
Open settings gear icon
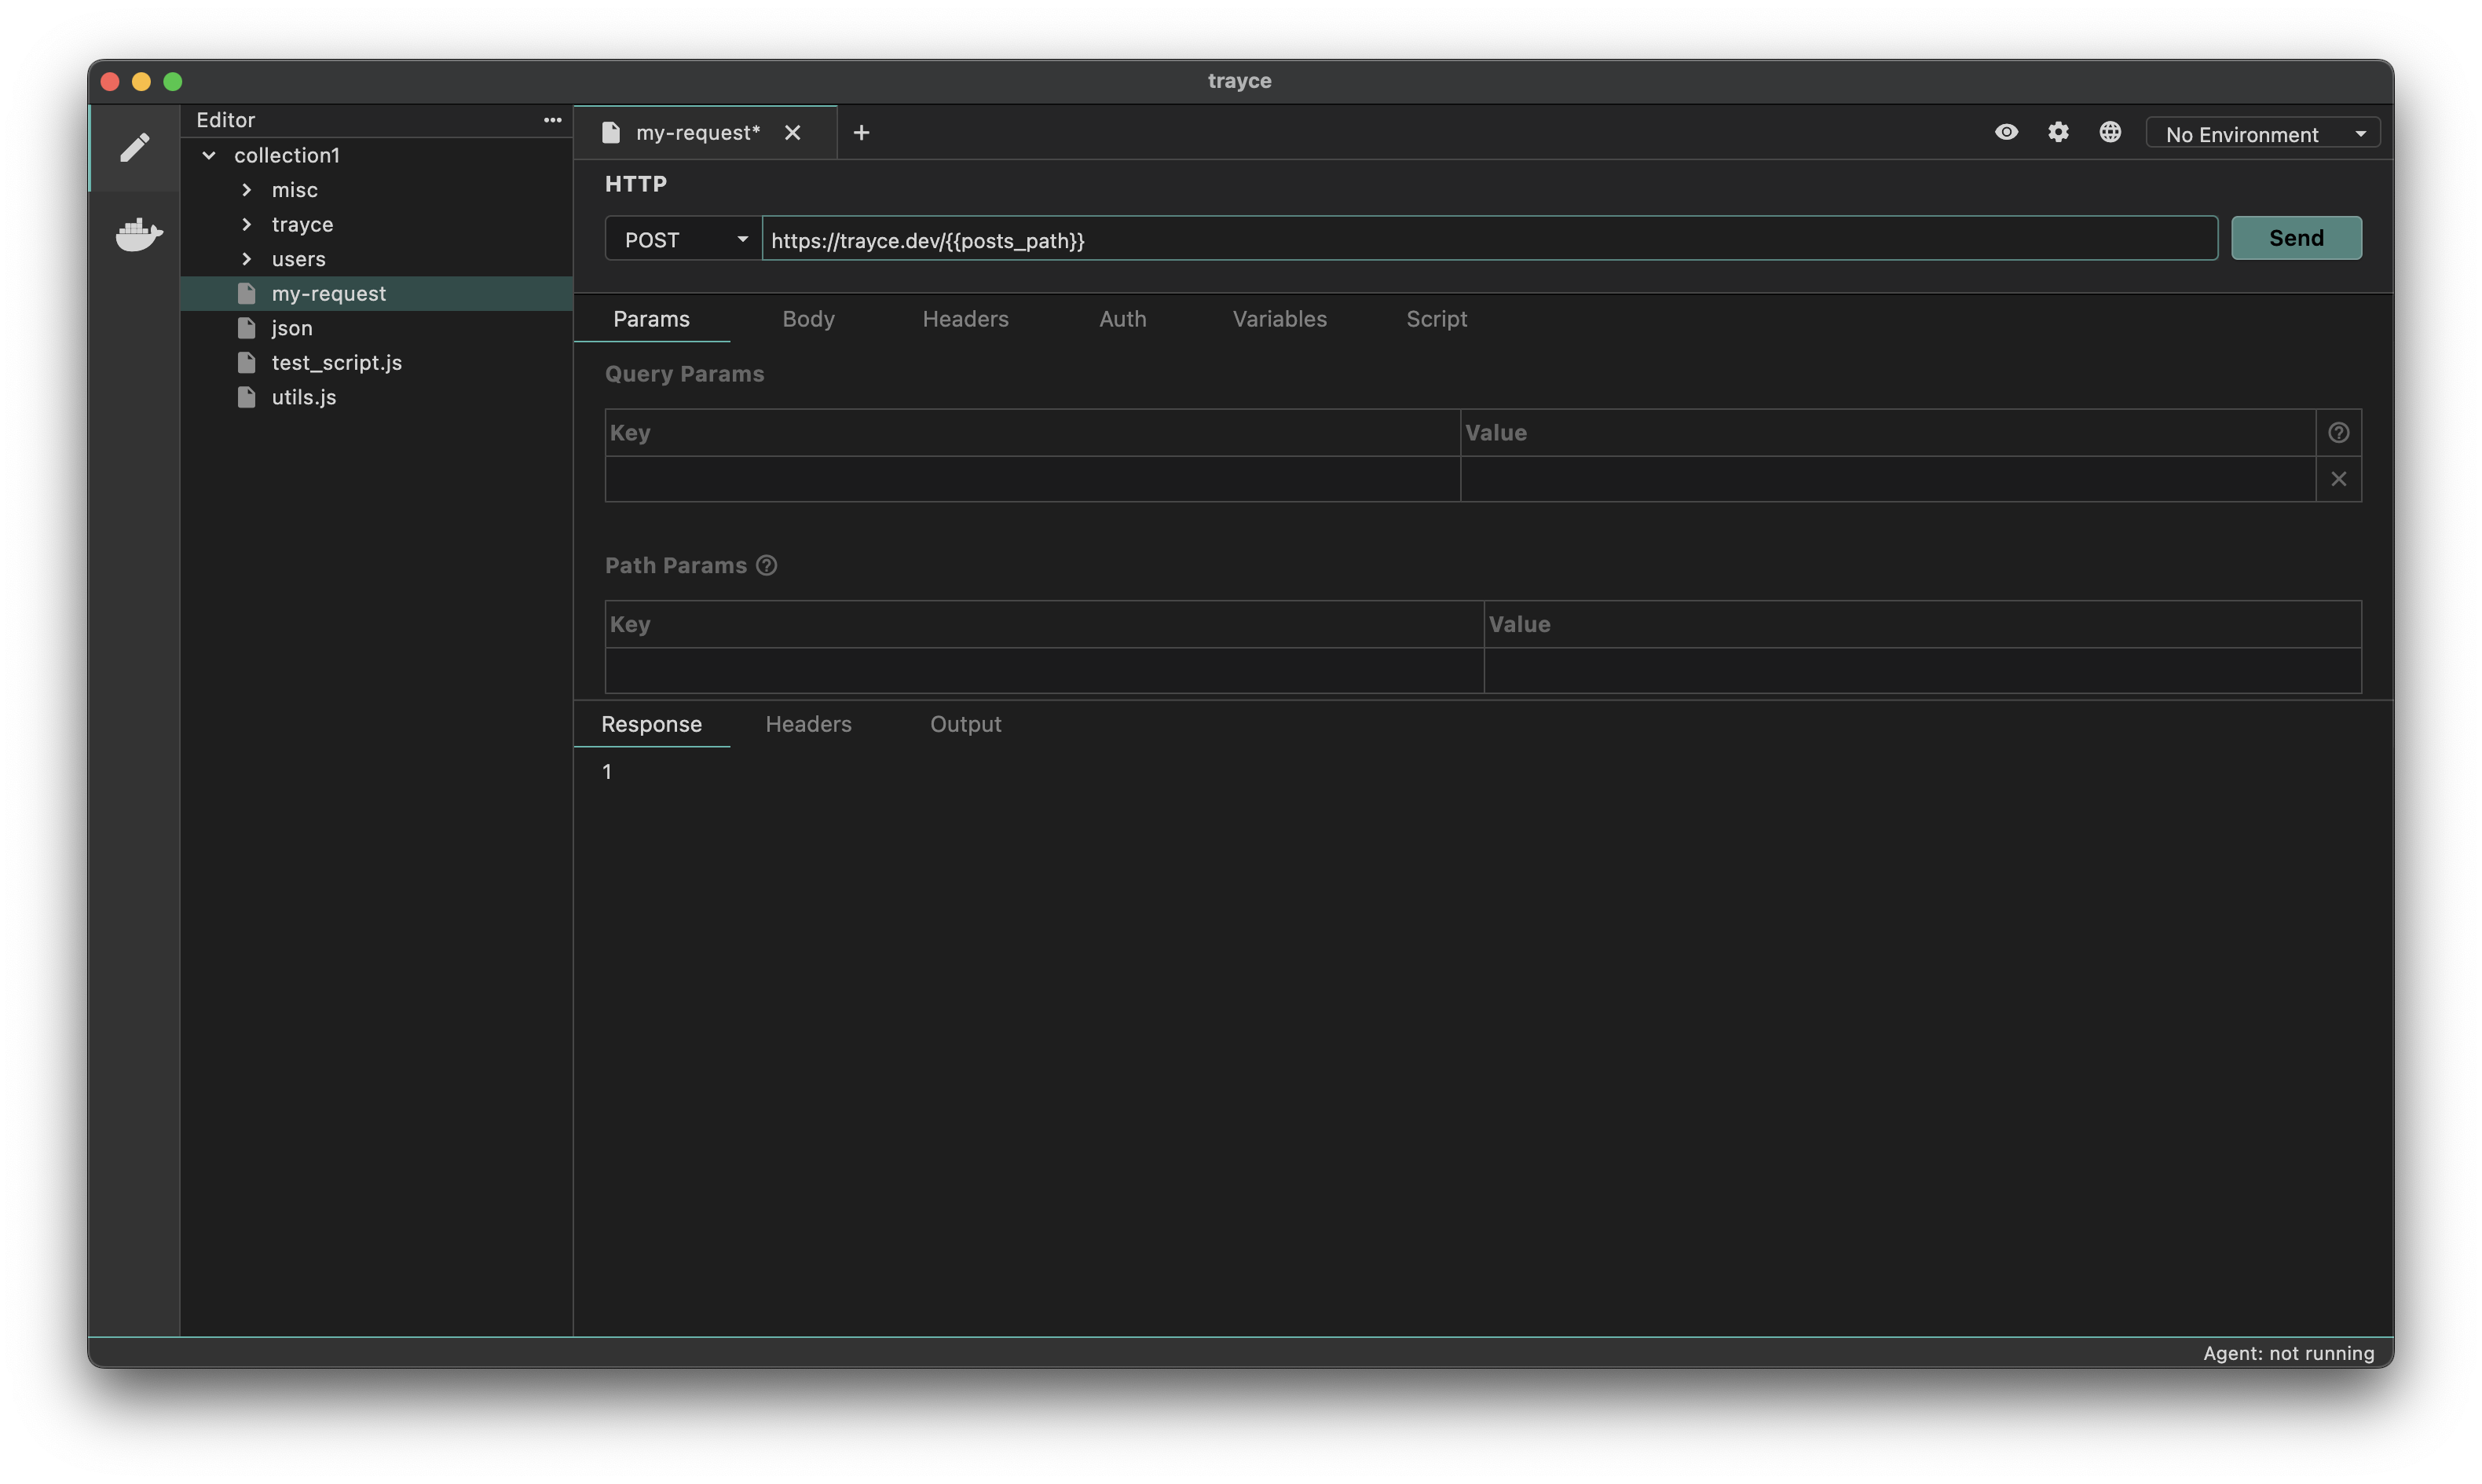pos(2058,132)
